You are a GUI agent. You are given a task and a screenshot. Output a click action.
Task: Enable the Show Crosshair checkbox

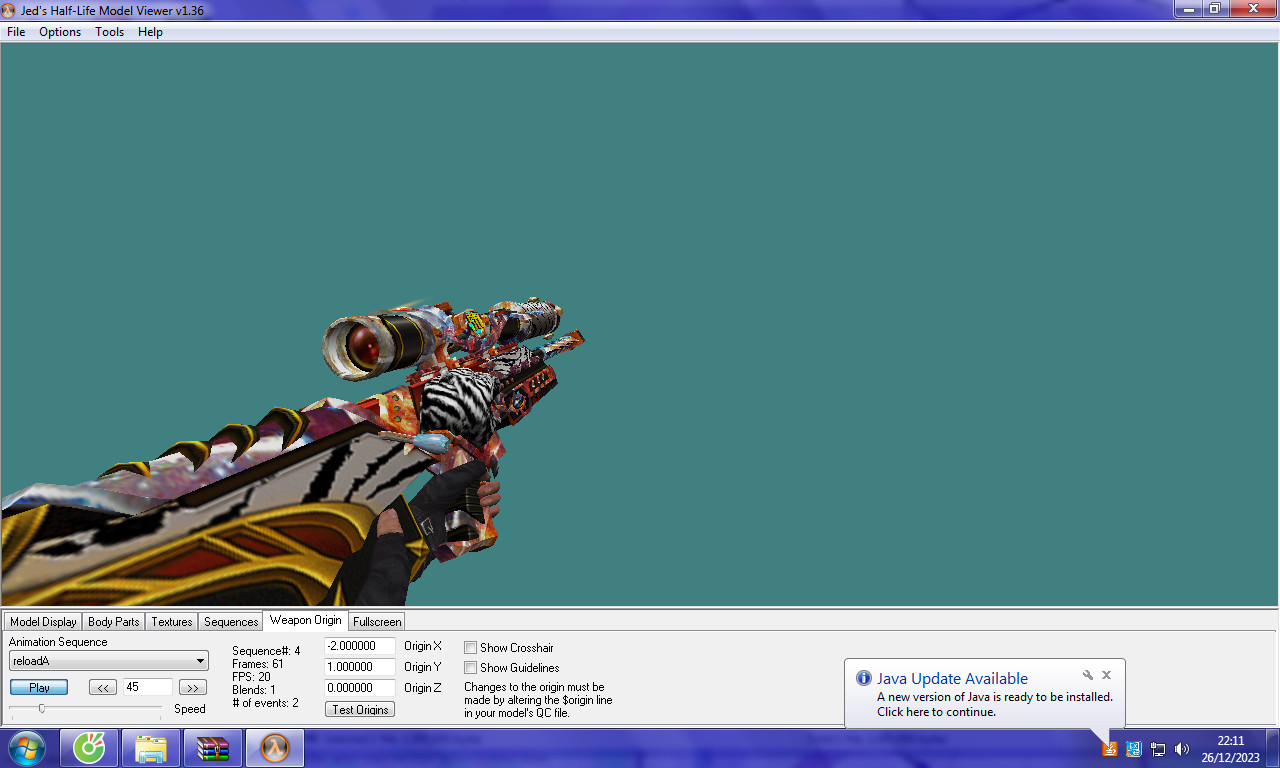(470, 648)
